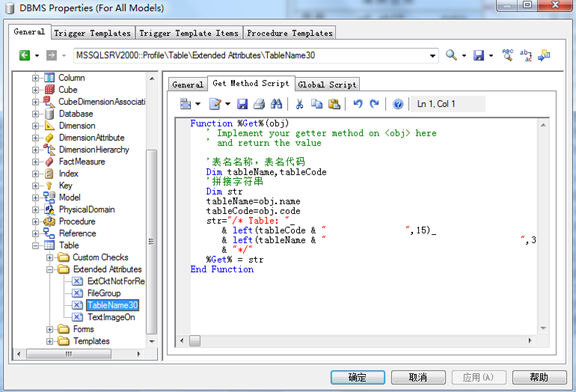Click the scissors Cut icon

300,104
